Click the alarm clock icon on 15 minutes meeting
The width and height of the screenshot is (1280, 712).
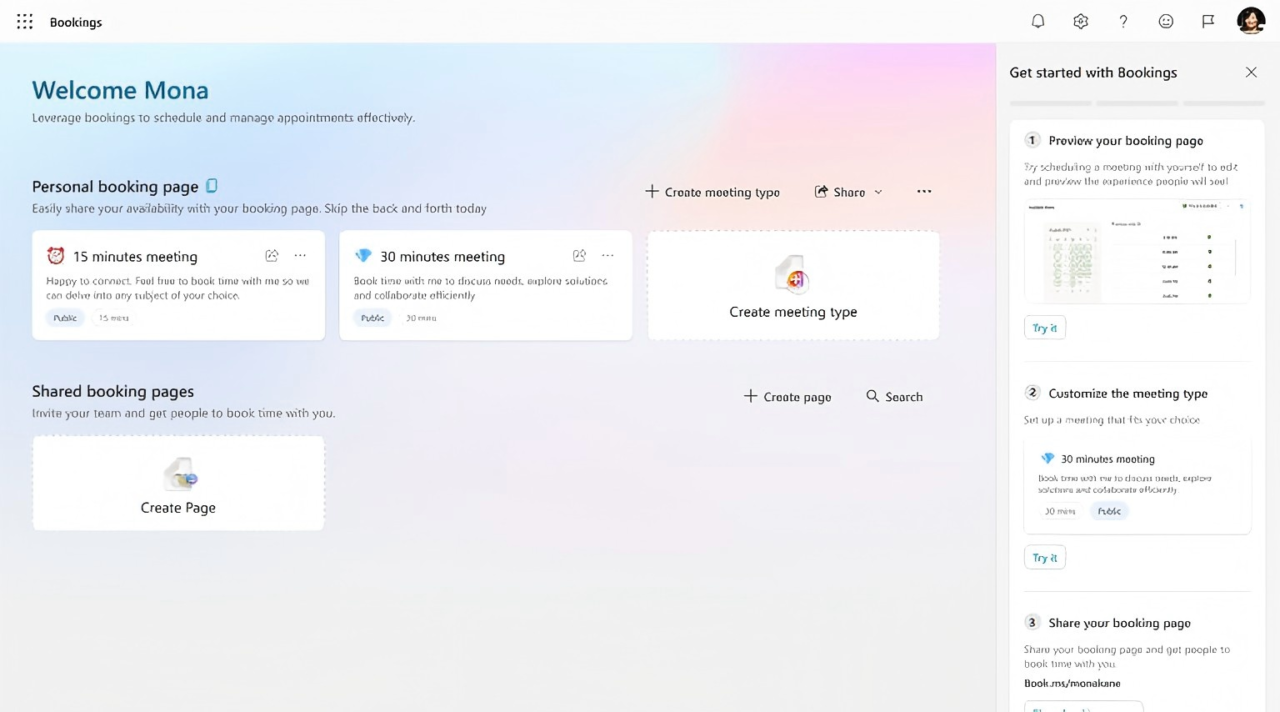click(56, 256)
